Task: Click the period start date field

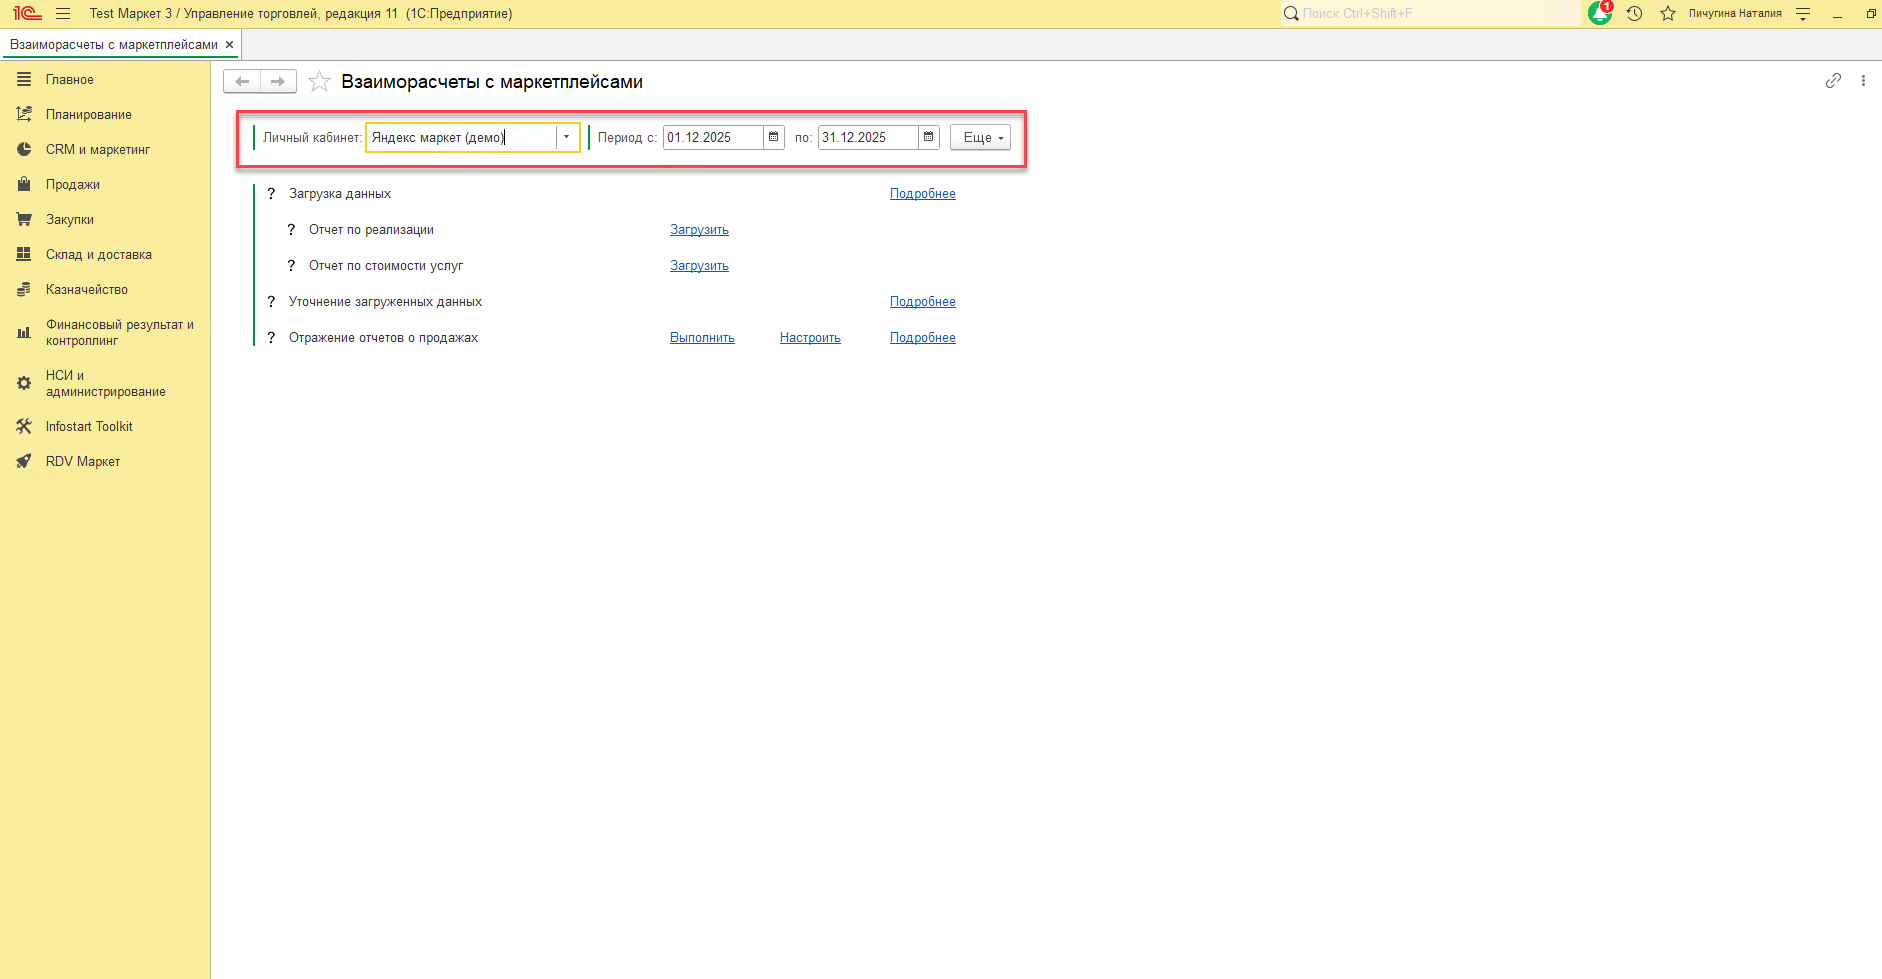Action: (x=713, y=137)
